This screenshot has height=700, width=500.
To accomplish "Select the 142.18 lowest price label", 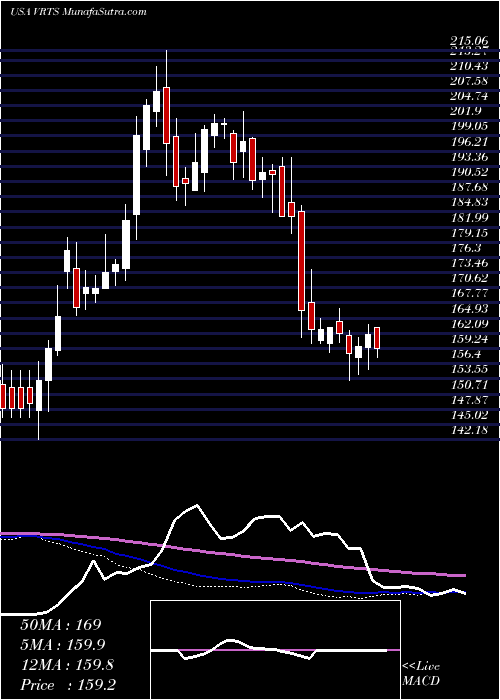I will tap(469, 430).
